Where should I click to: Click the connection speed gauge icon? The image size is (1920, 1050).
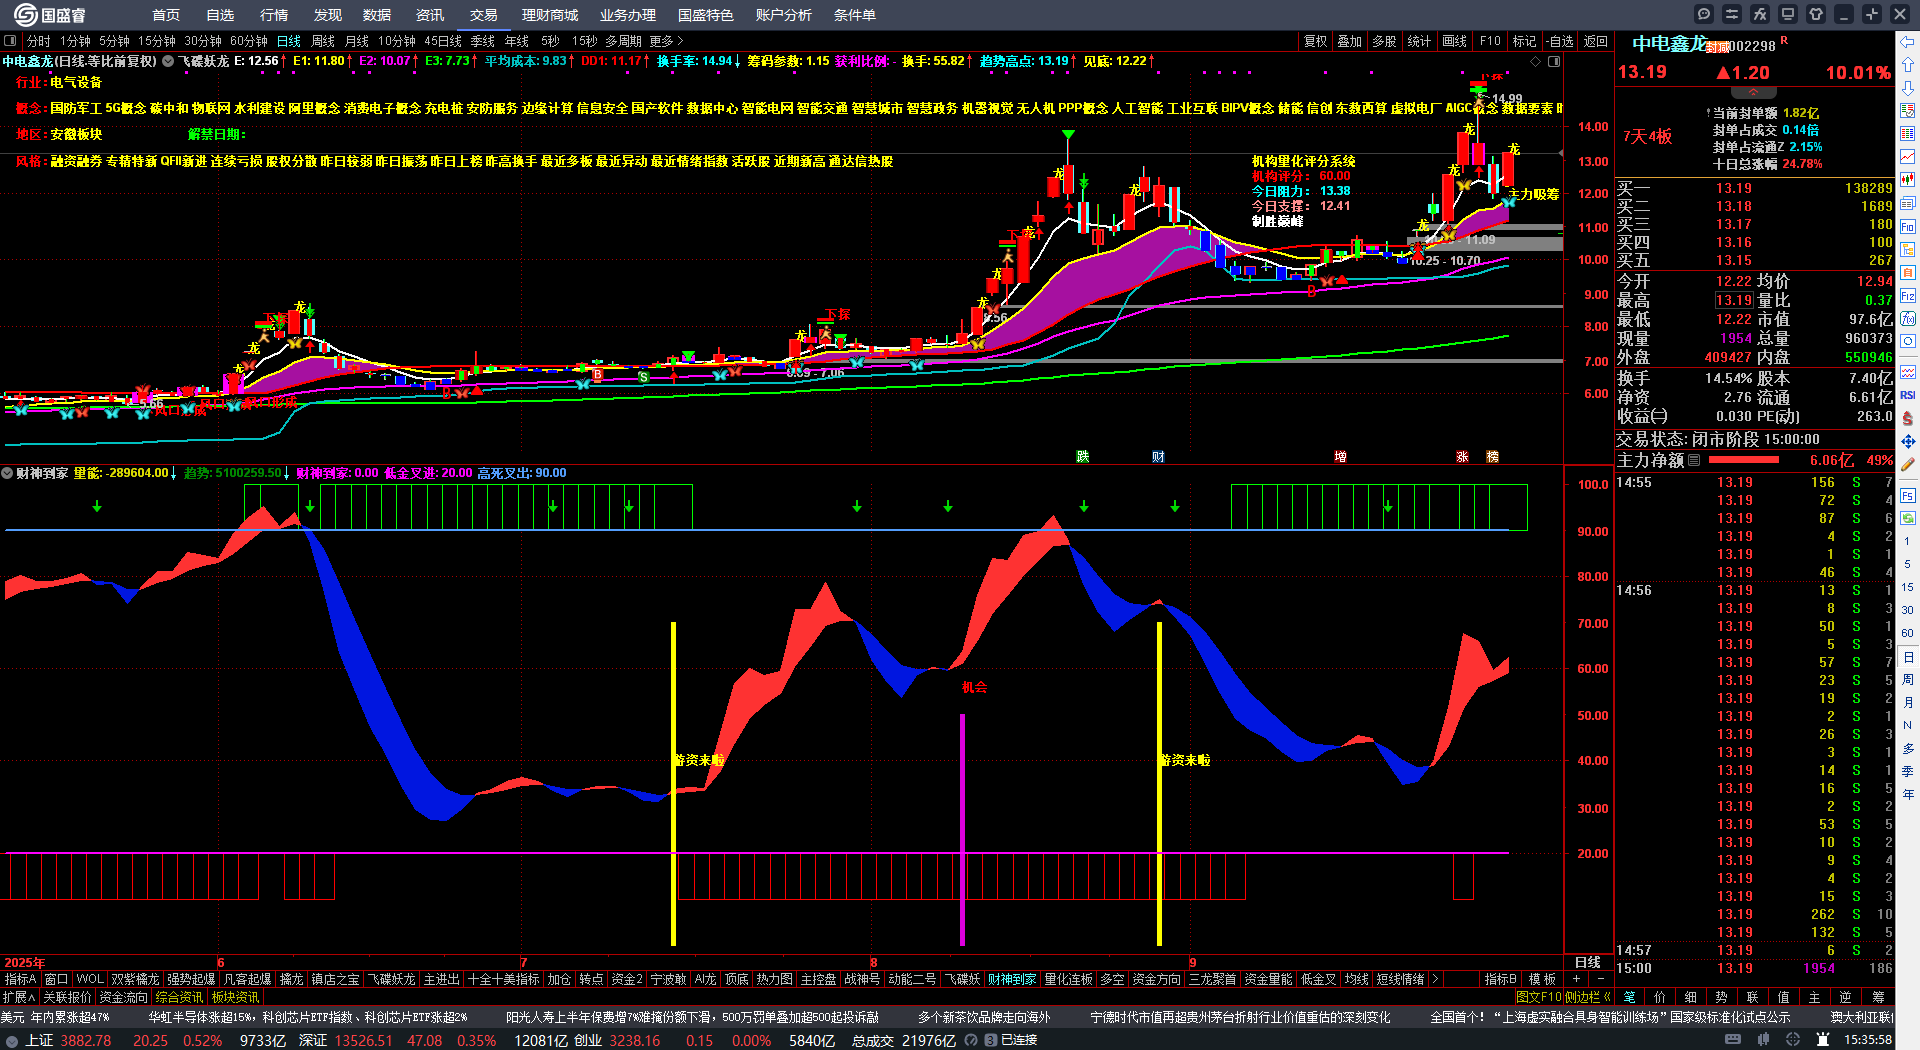[971, 1040]
